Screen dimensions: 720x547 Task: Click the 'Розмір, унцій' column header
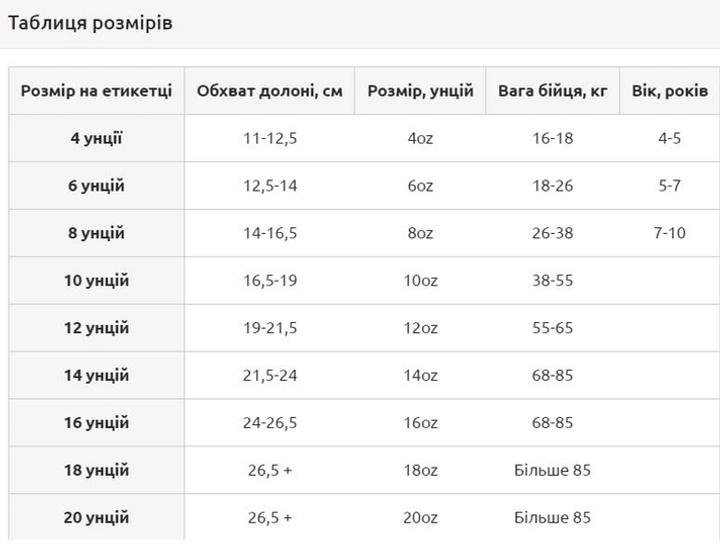(421, 91)
